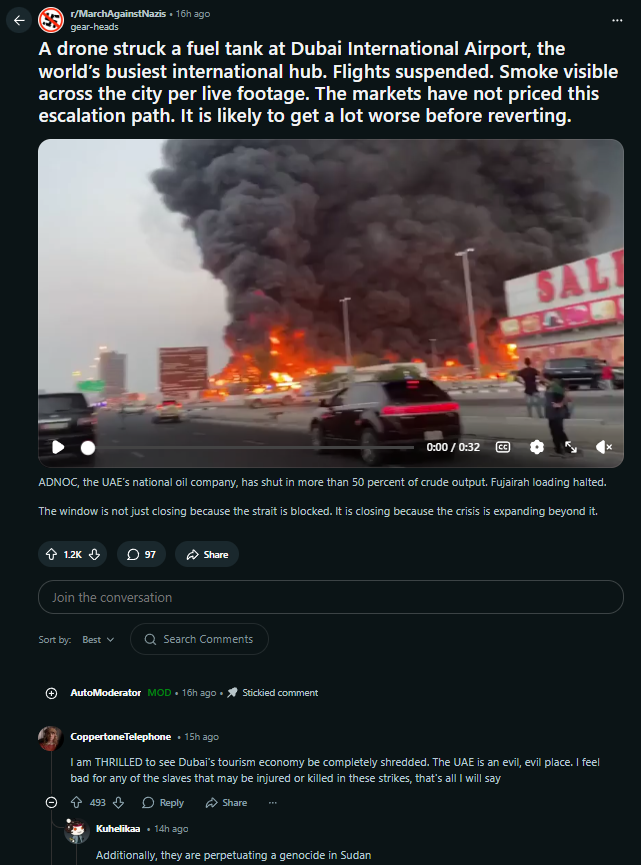
Task: Upvote the post with 1.2K votes
Action: coord(51,554)
